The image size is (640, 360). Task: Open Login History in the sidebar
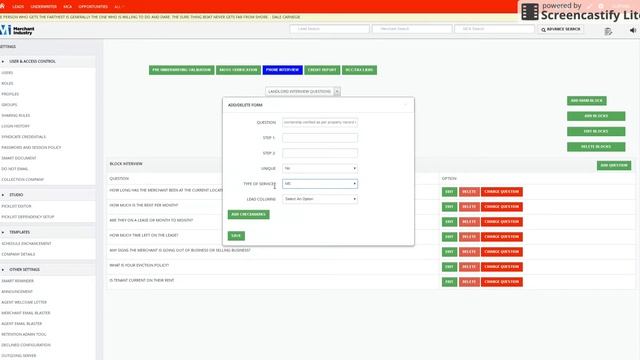point(16,126)
